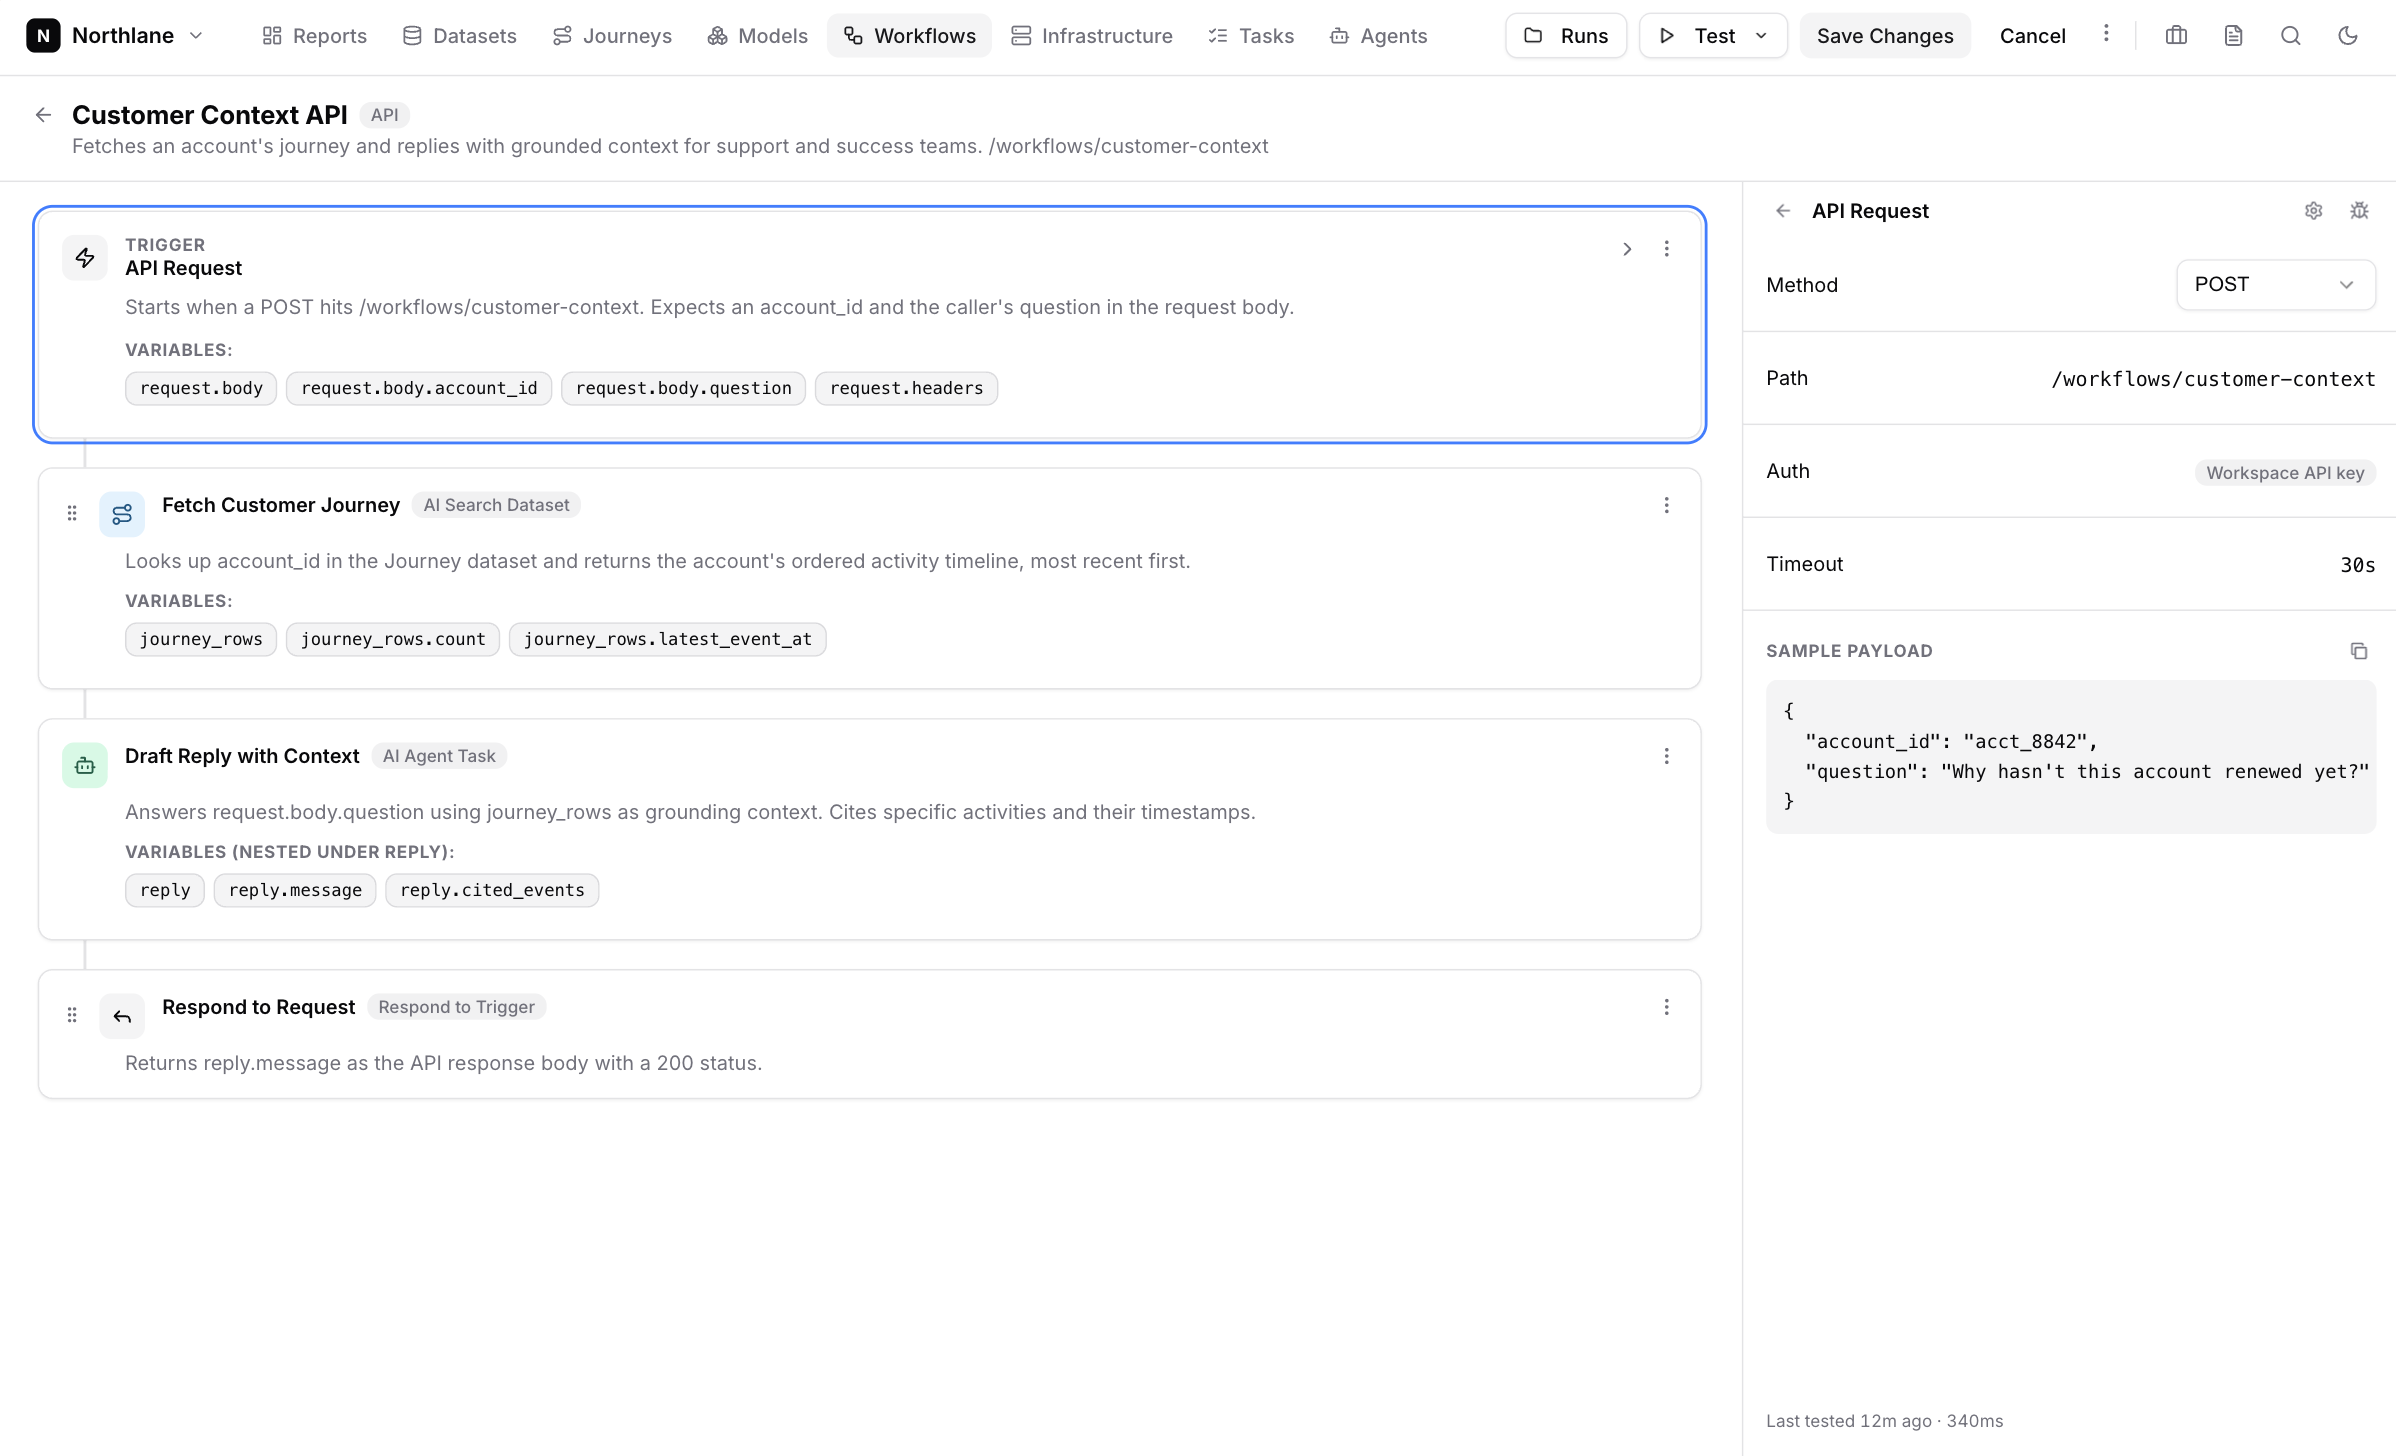The width and height of the screenshot is (2396, 1456).
Task: Click the sample payload JSON block
Action: point(2071,757)
